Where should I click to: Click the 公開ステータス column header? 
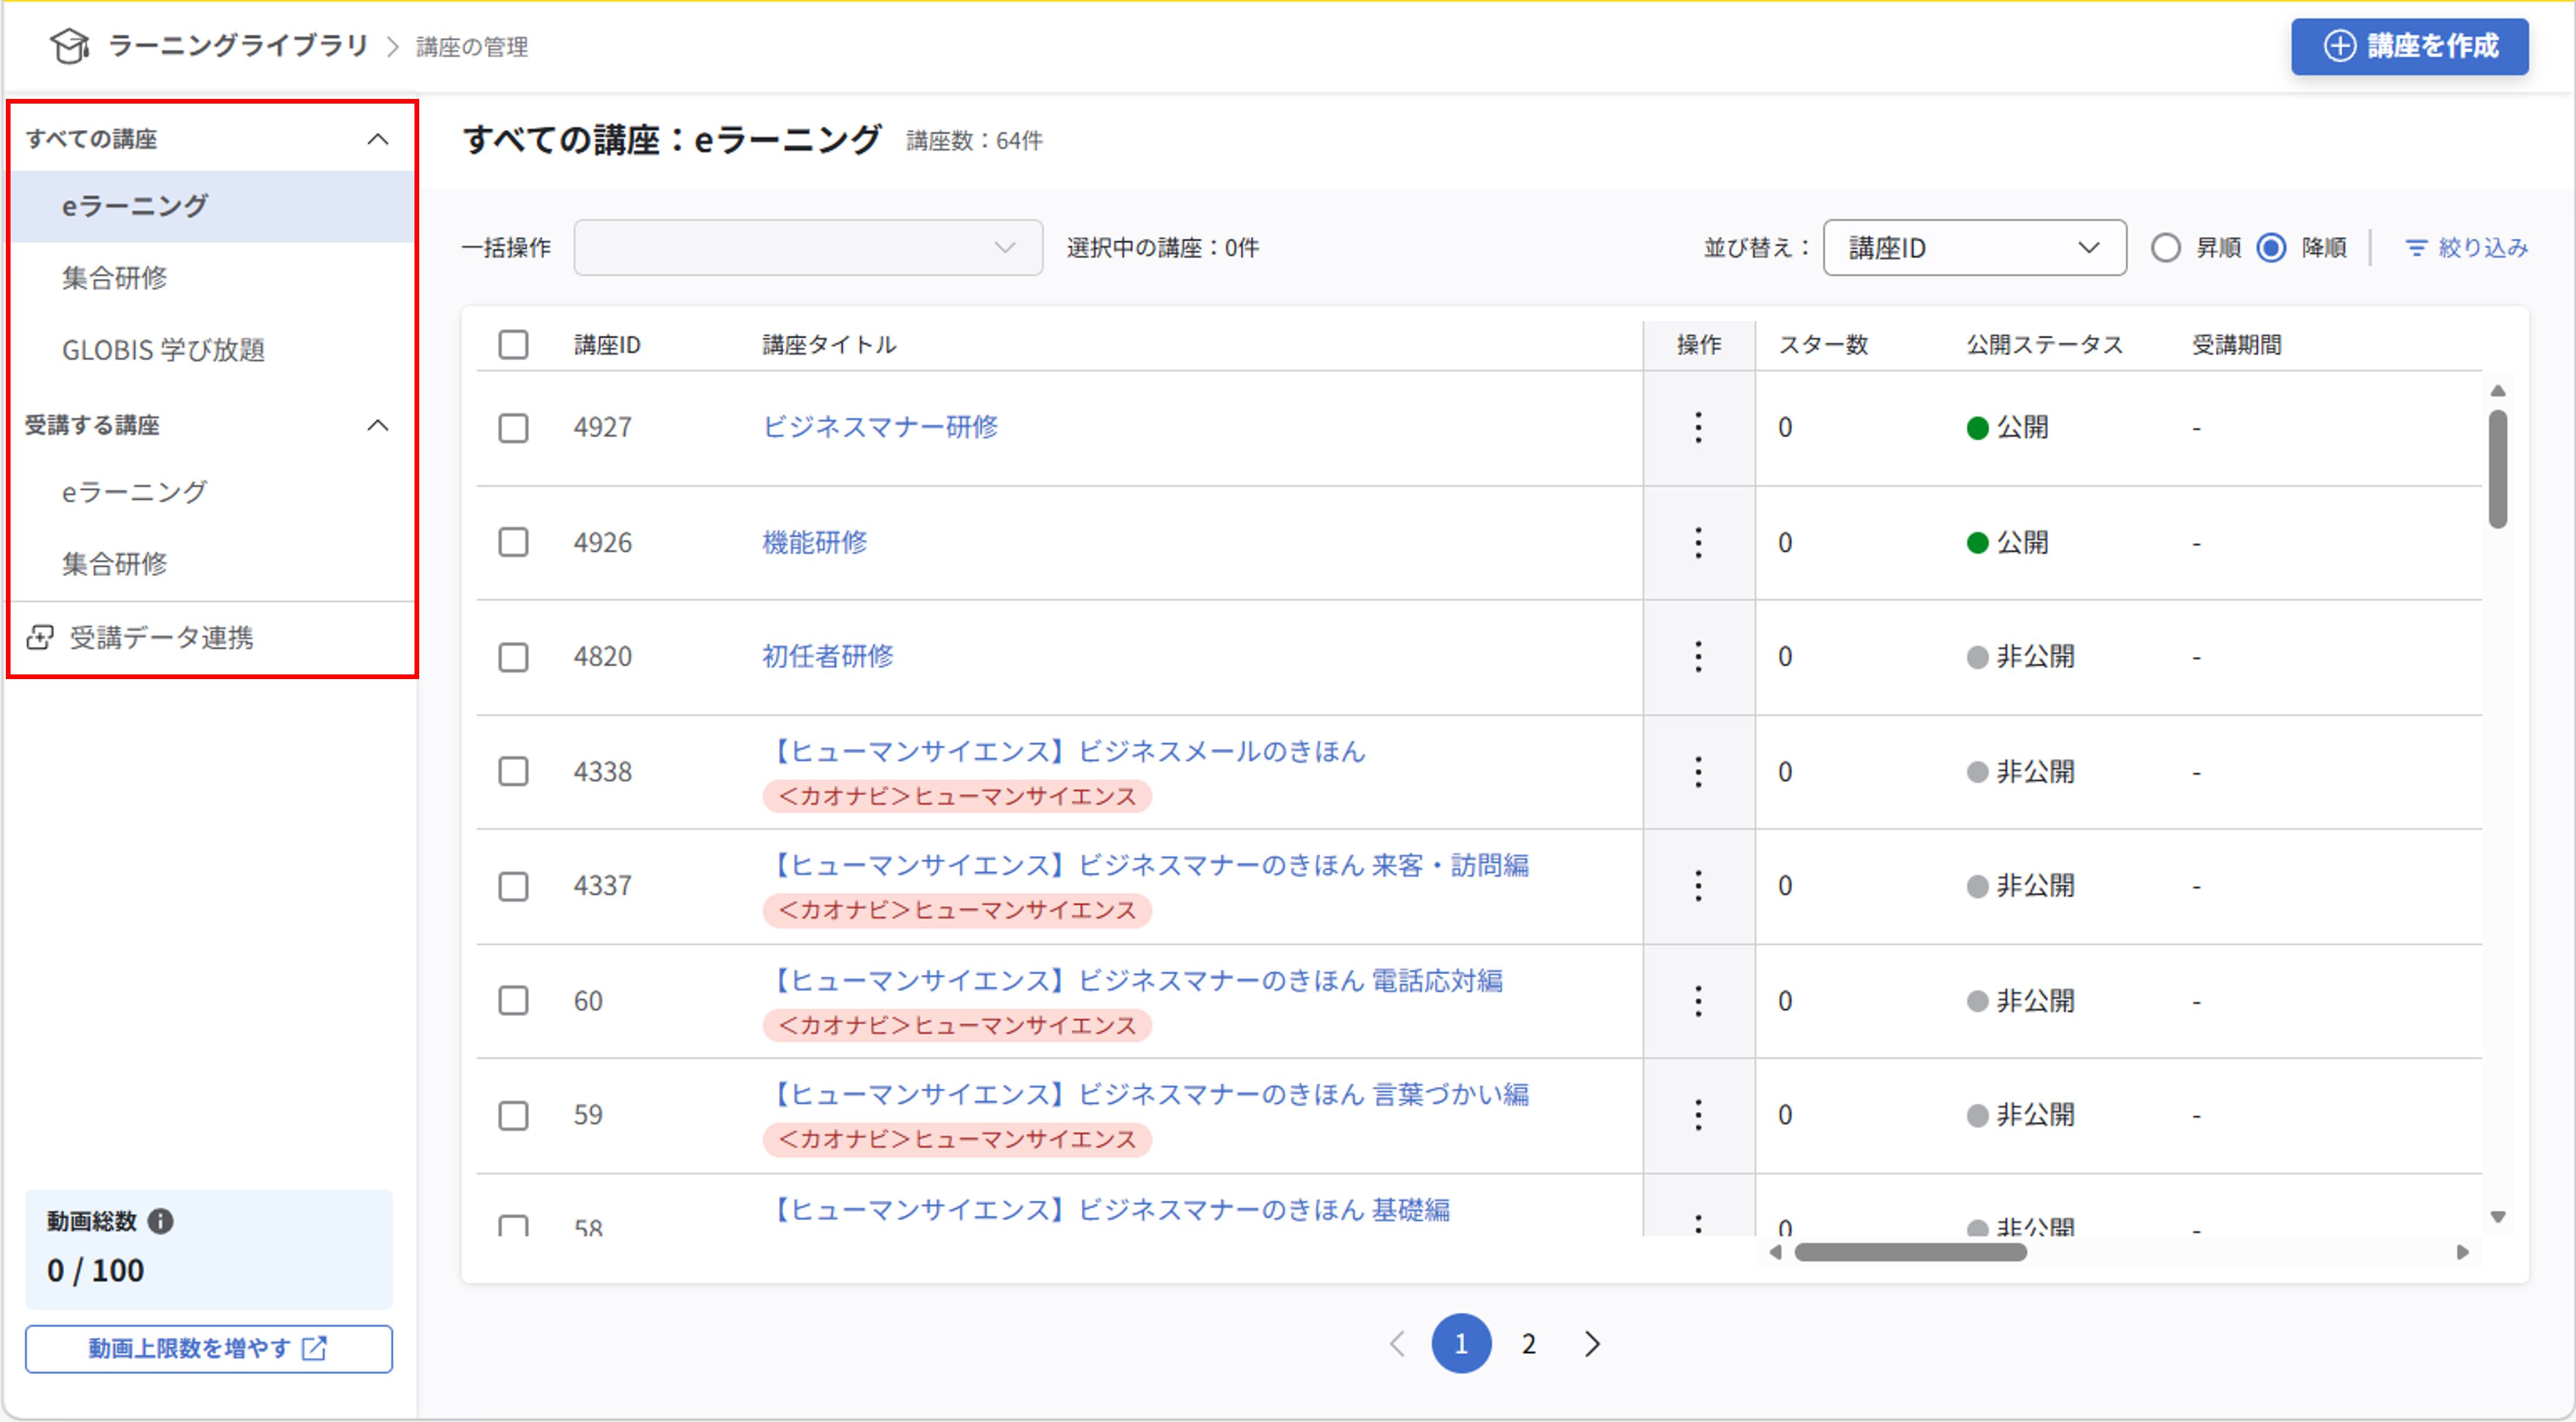click(2044, 345)
